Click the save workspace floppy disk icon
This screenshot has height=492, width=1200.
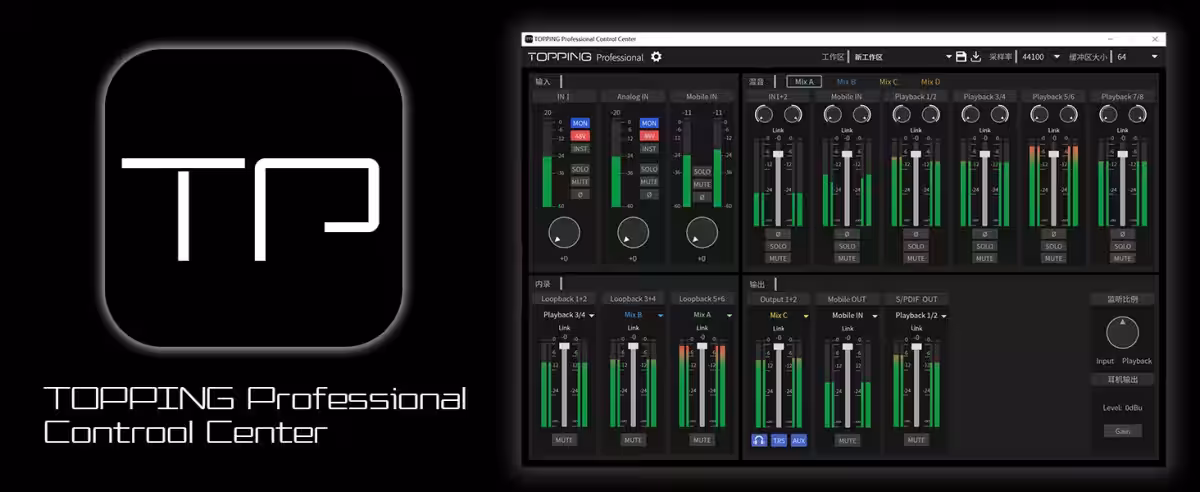click(961, 57)
